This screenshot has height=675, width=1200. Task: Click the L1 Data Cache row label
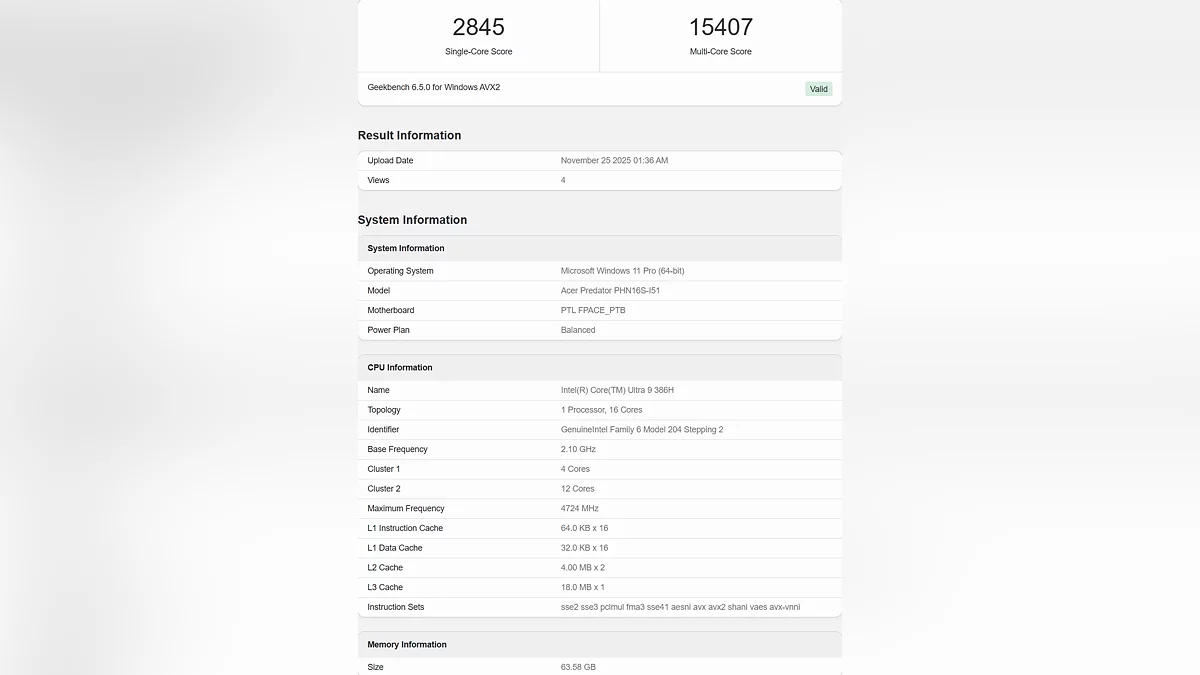tap(395, 548)
